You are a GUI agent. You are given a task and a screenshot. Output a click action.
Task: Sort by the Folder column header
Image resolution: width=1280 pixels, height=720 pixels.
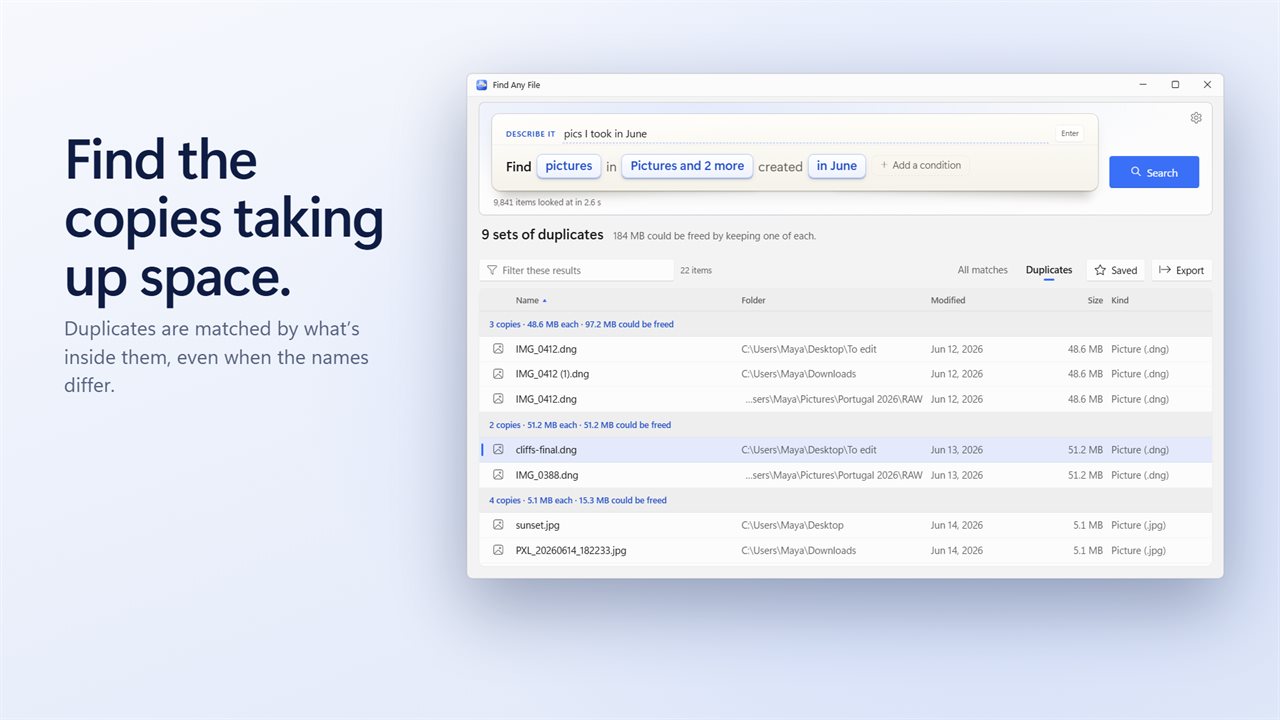[x=753, y=300]
